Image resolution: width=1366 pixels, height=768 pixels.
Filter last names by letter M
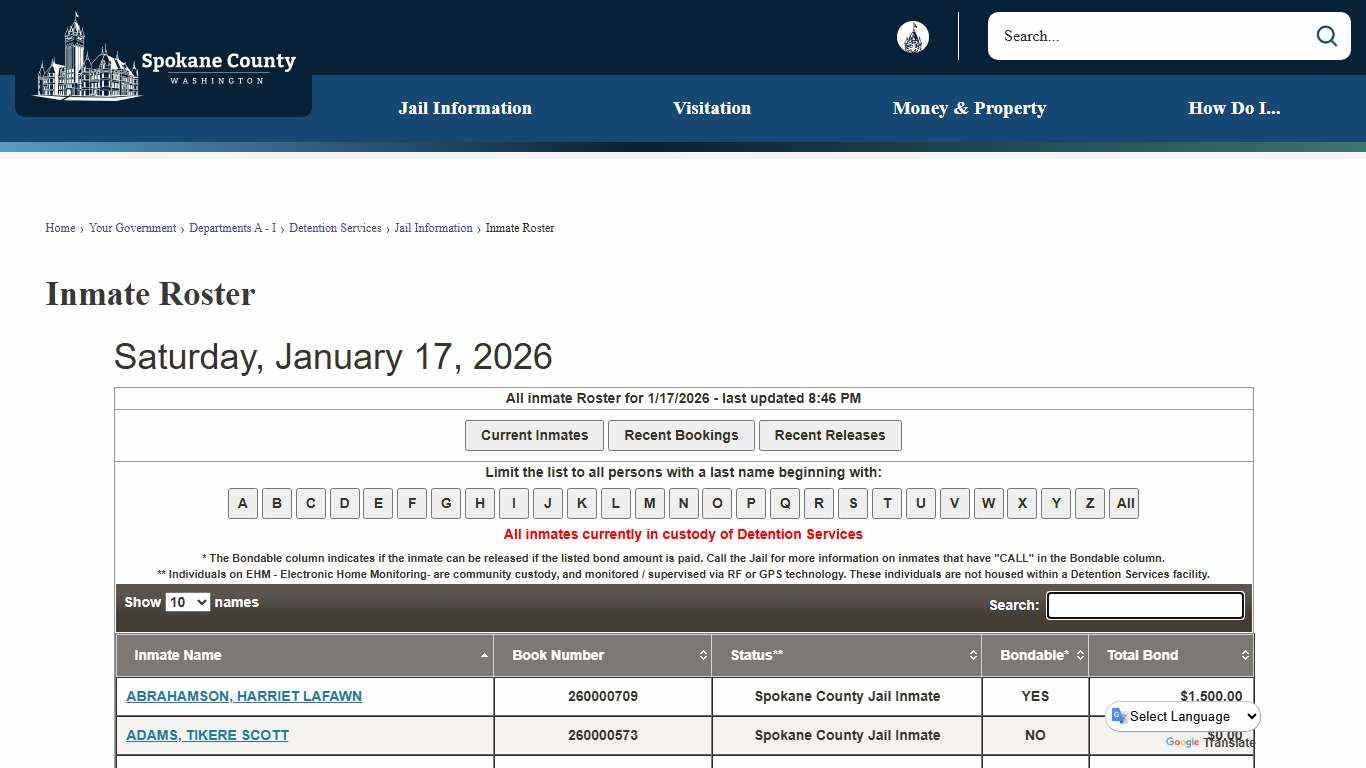click(649, 503)
